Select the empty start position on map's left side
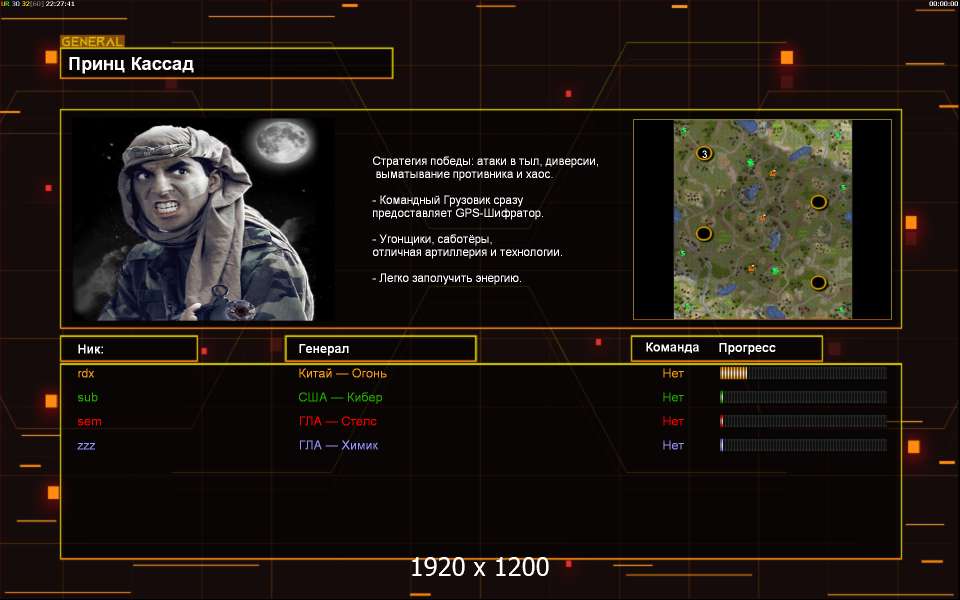960x600 pixels. pyautogui.click(x=703, y=233)
